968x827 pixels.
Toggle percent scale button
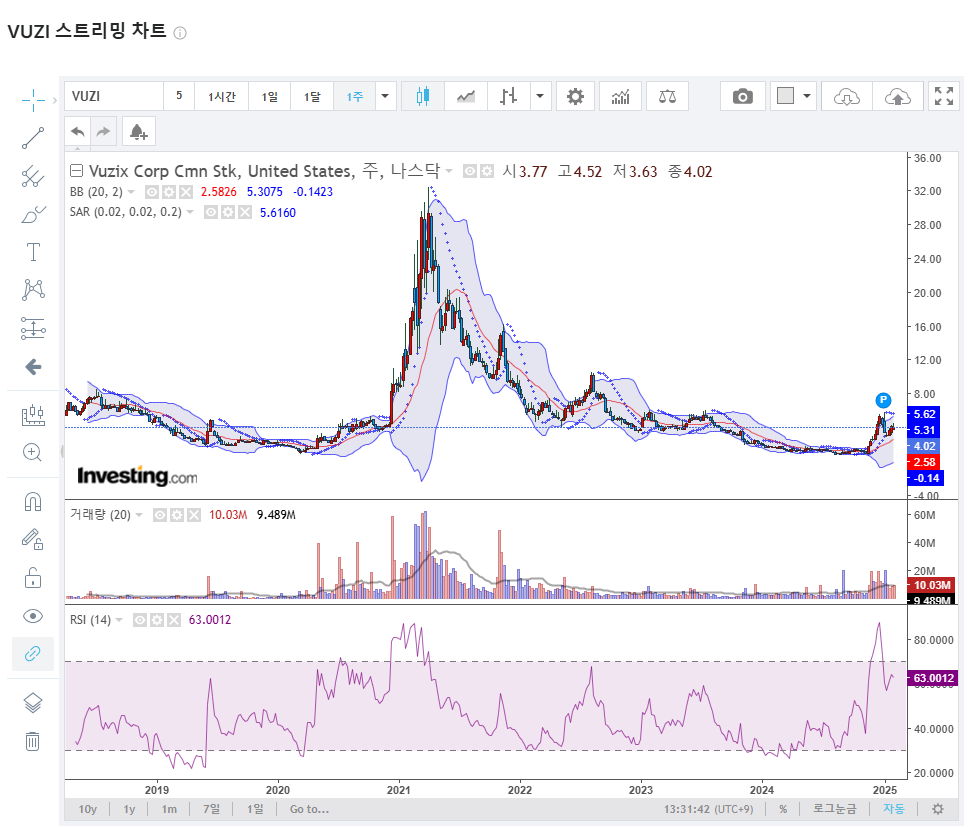tap(783, 809)
